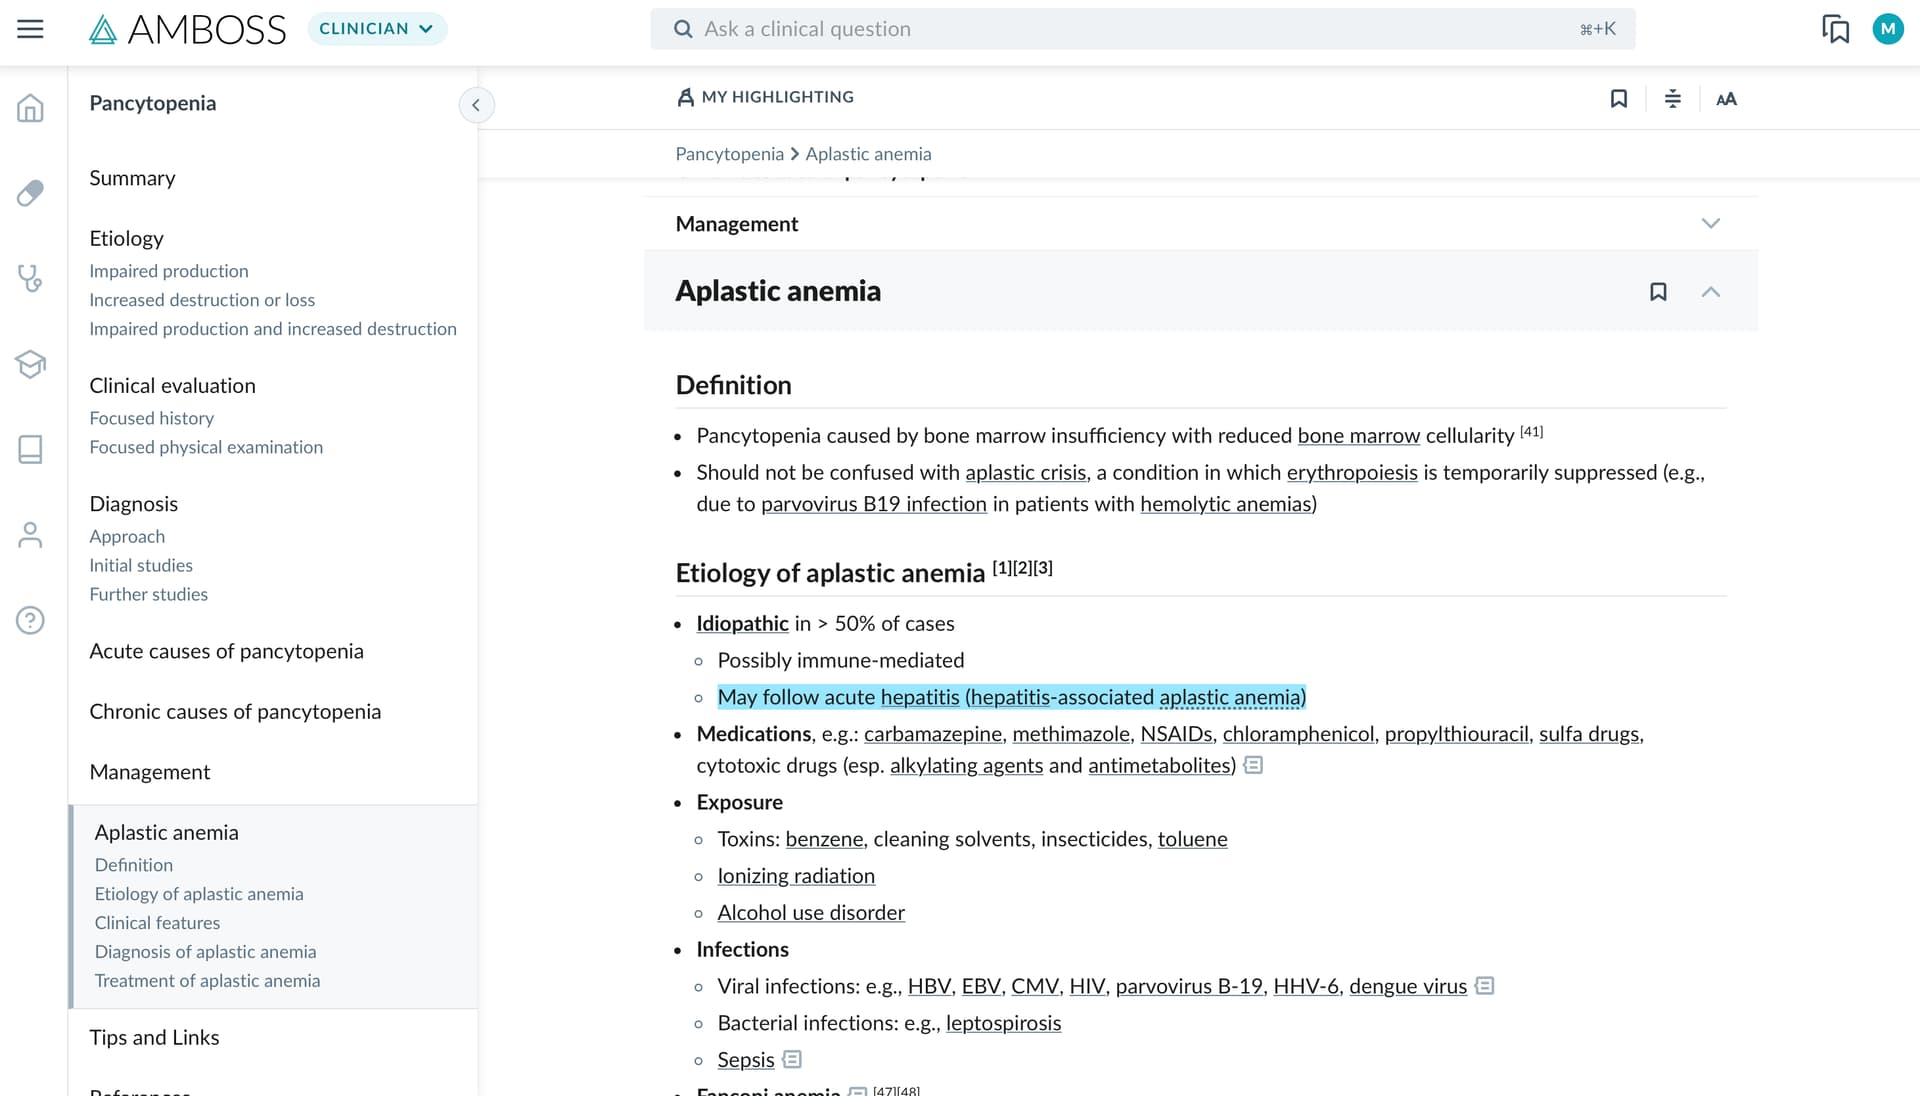Click the blue highlighted hepatitis sentence
The height and width of the screenshot is (1096, 1920).
(x=1011, y=698)
